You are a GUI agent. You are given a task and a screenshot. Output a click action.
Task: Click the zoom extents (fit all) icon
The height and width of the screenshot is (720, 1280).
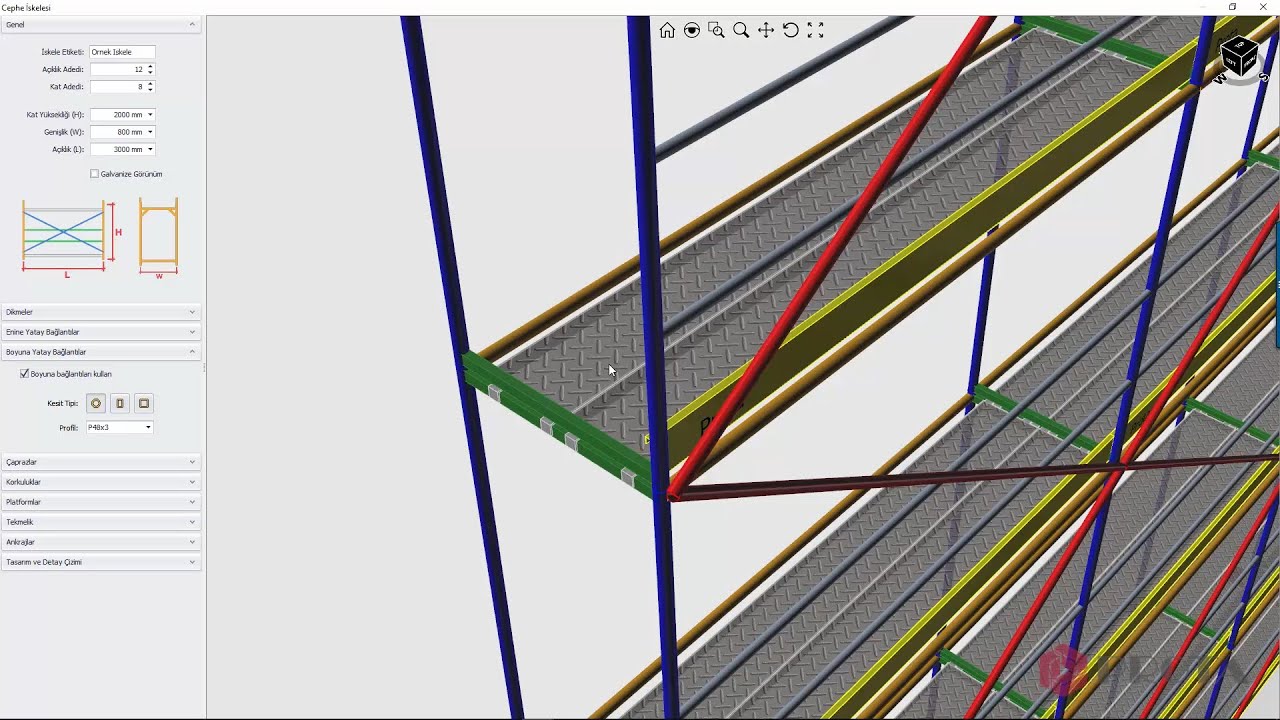815,30
